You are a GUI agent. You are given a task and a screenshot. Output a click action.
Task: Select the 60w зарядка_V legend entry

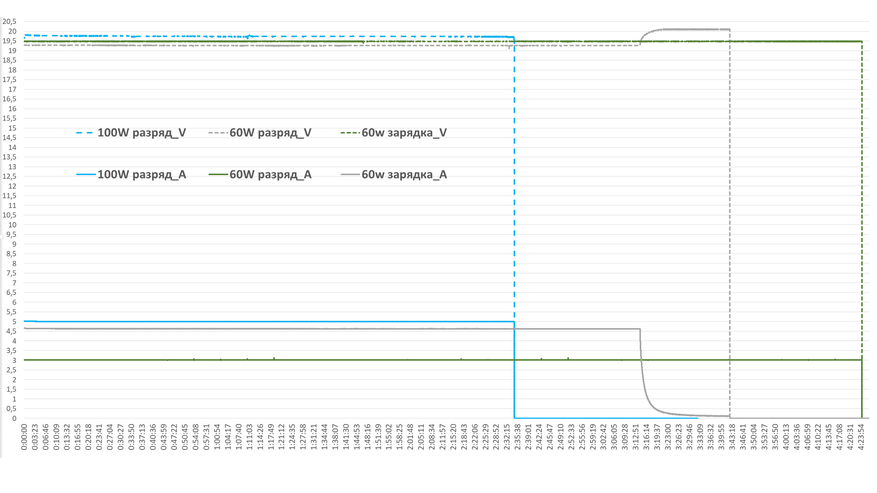click(x=394, y=133)
